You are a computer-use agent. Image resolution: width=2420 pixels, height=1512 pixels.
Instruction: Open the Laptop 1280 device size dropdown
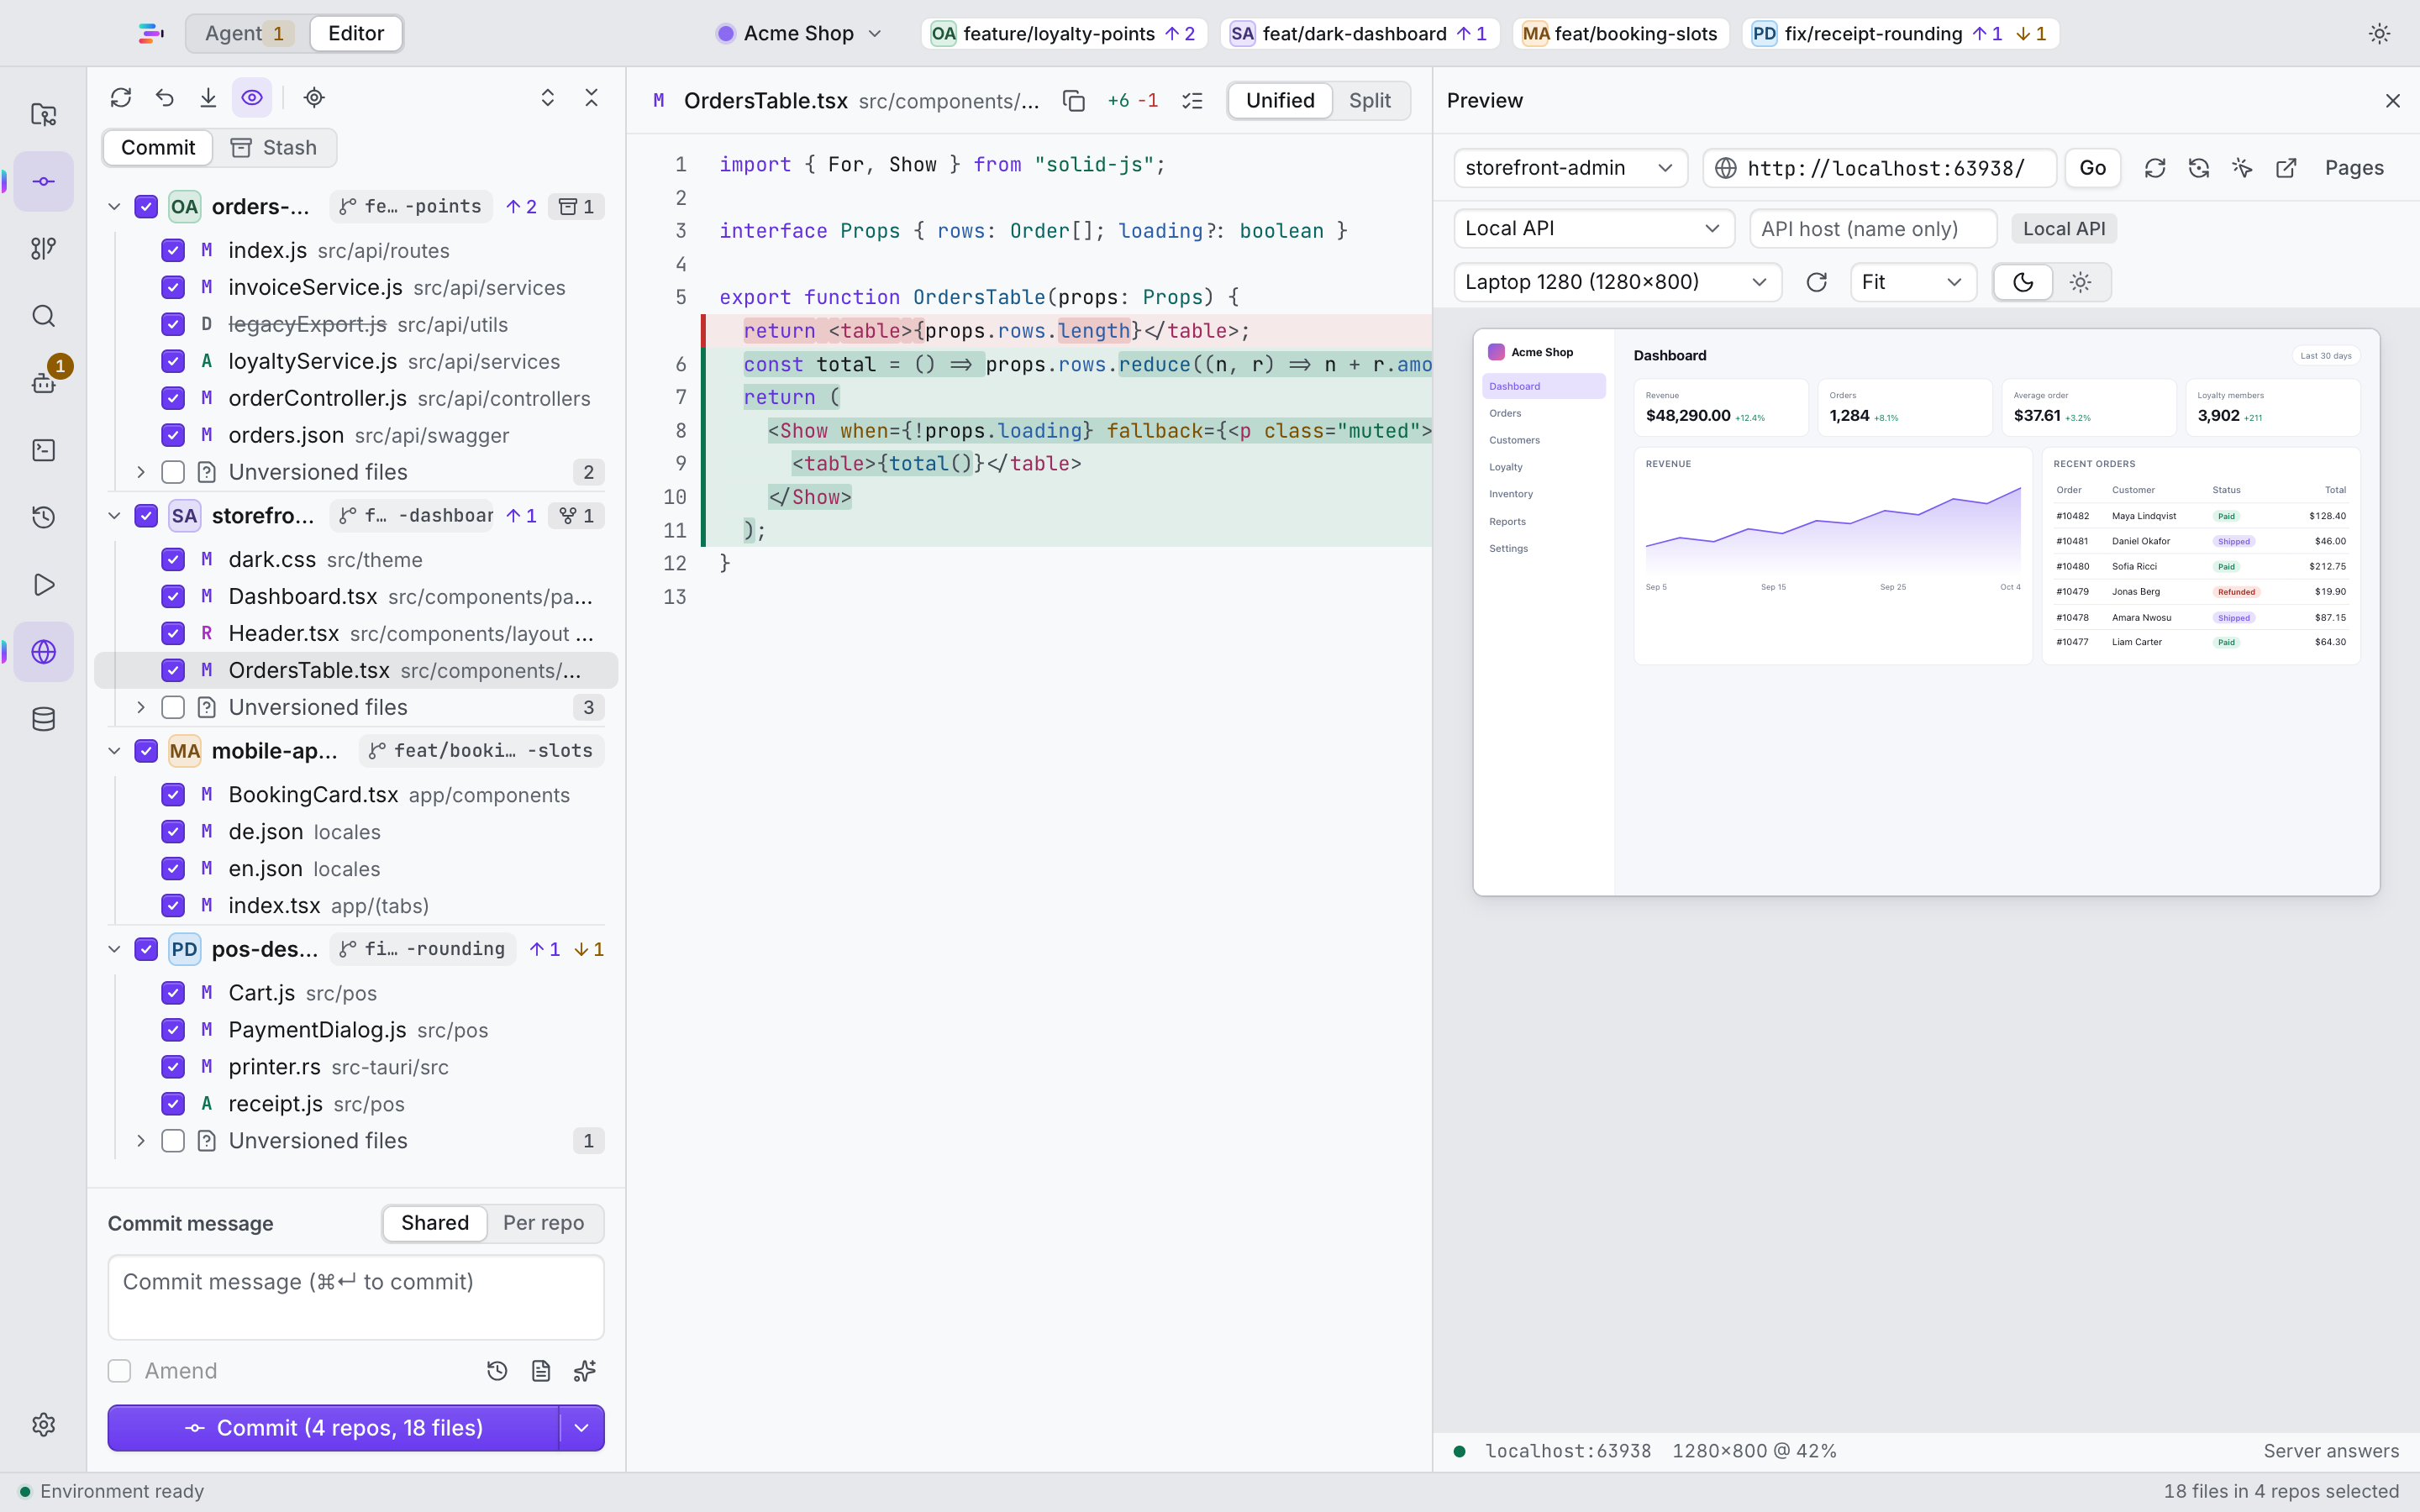[x=1617, y=282]
